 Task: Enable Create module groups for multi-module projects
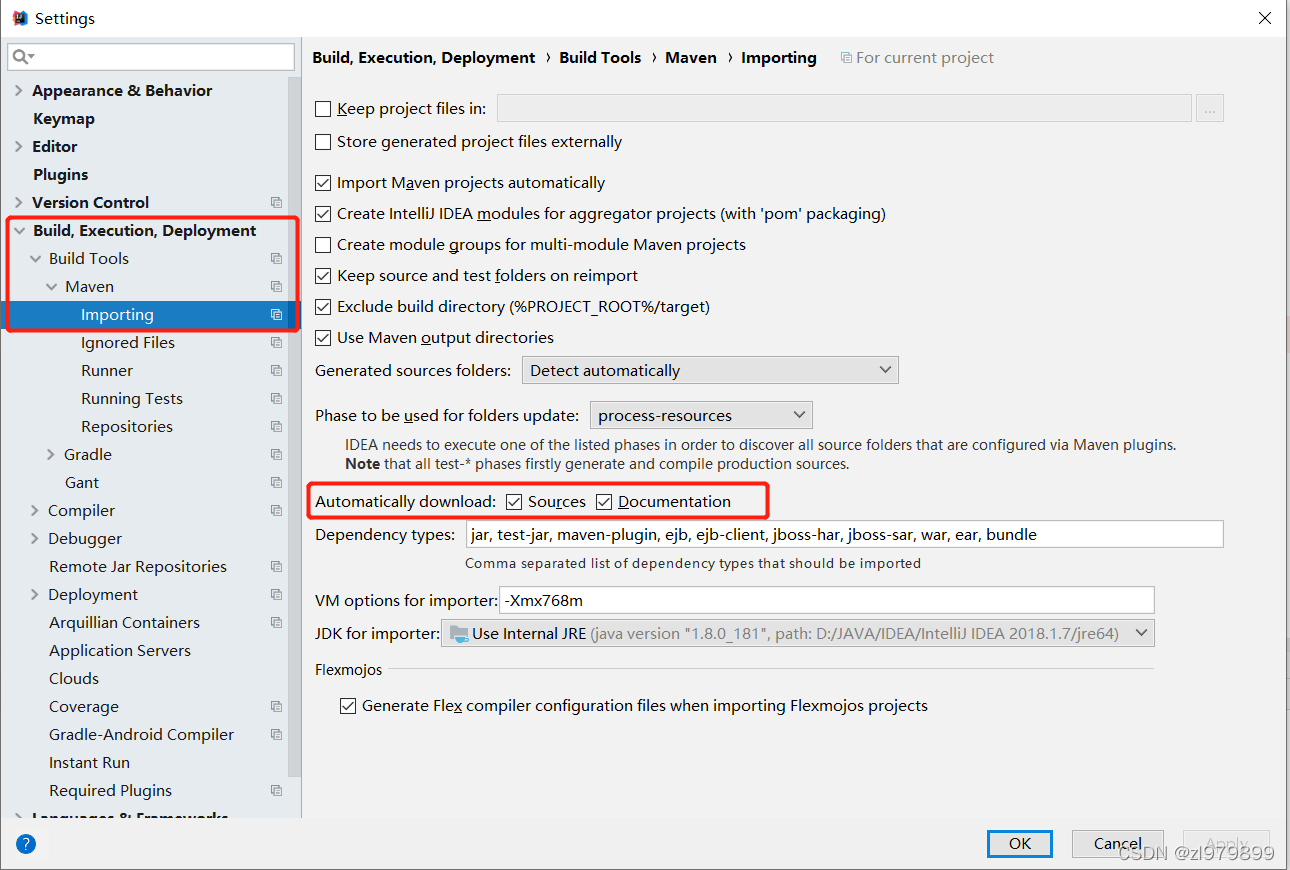point(323,245)
